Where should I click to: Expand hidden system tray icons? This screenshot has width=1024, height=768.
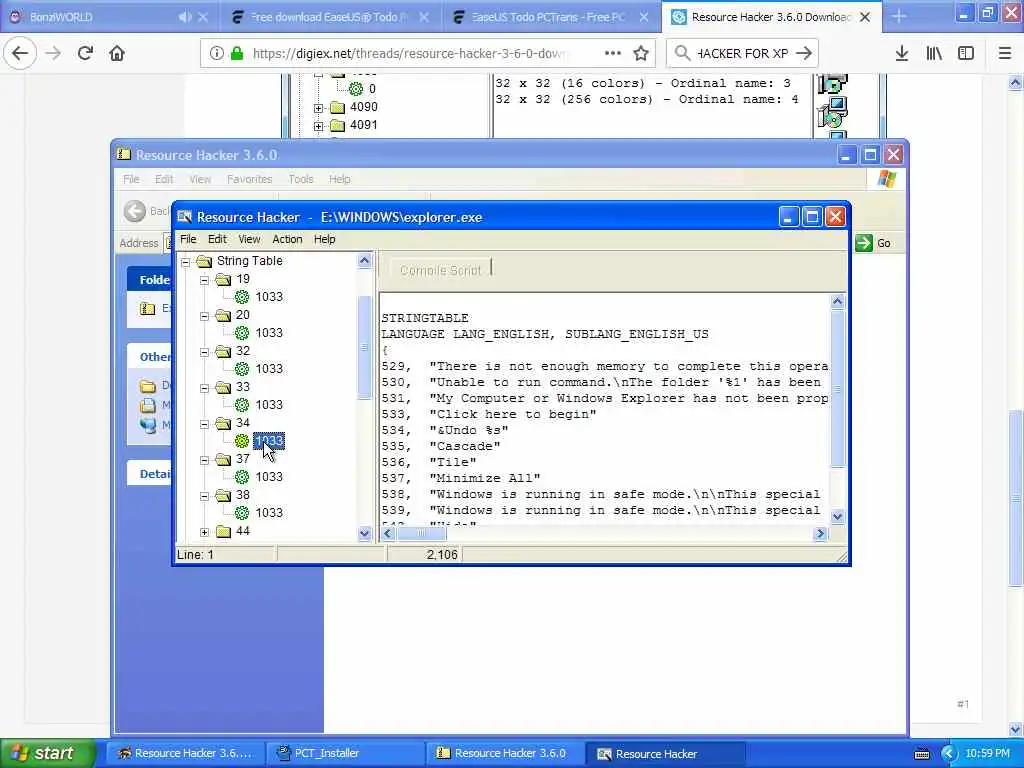click(x=949, y=754)
